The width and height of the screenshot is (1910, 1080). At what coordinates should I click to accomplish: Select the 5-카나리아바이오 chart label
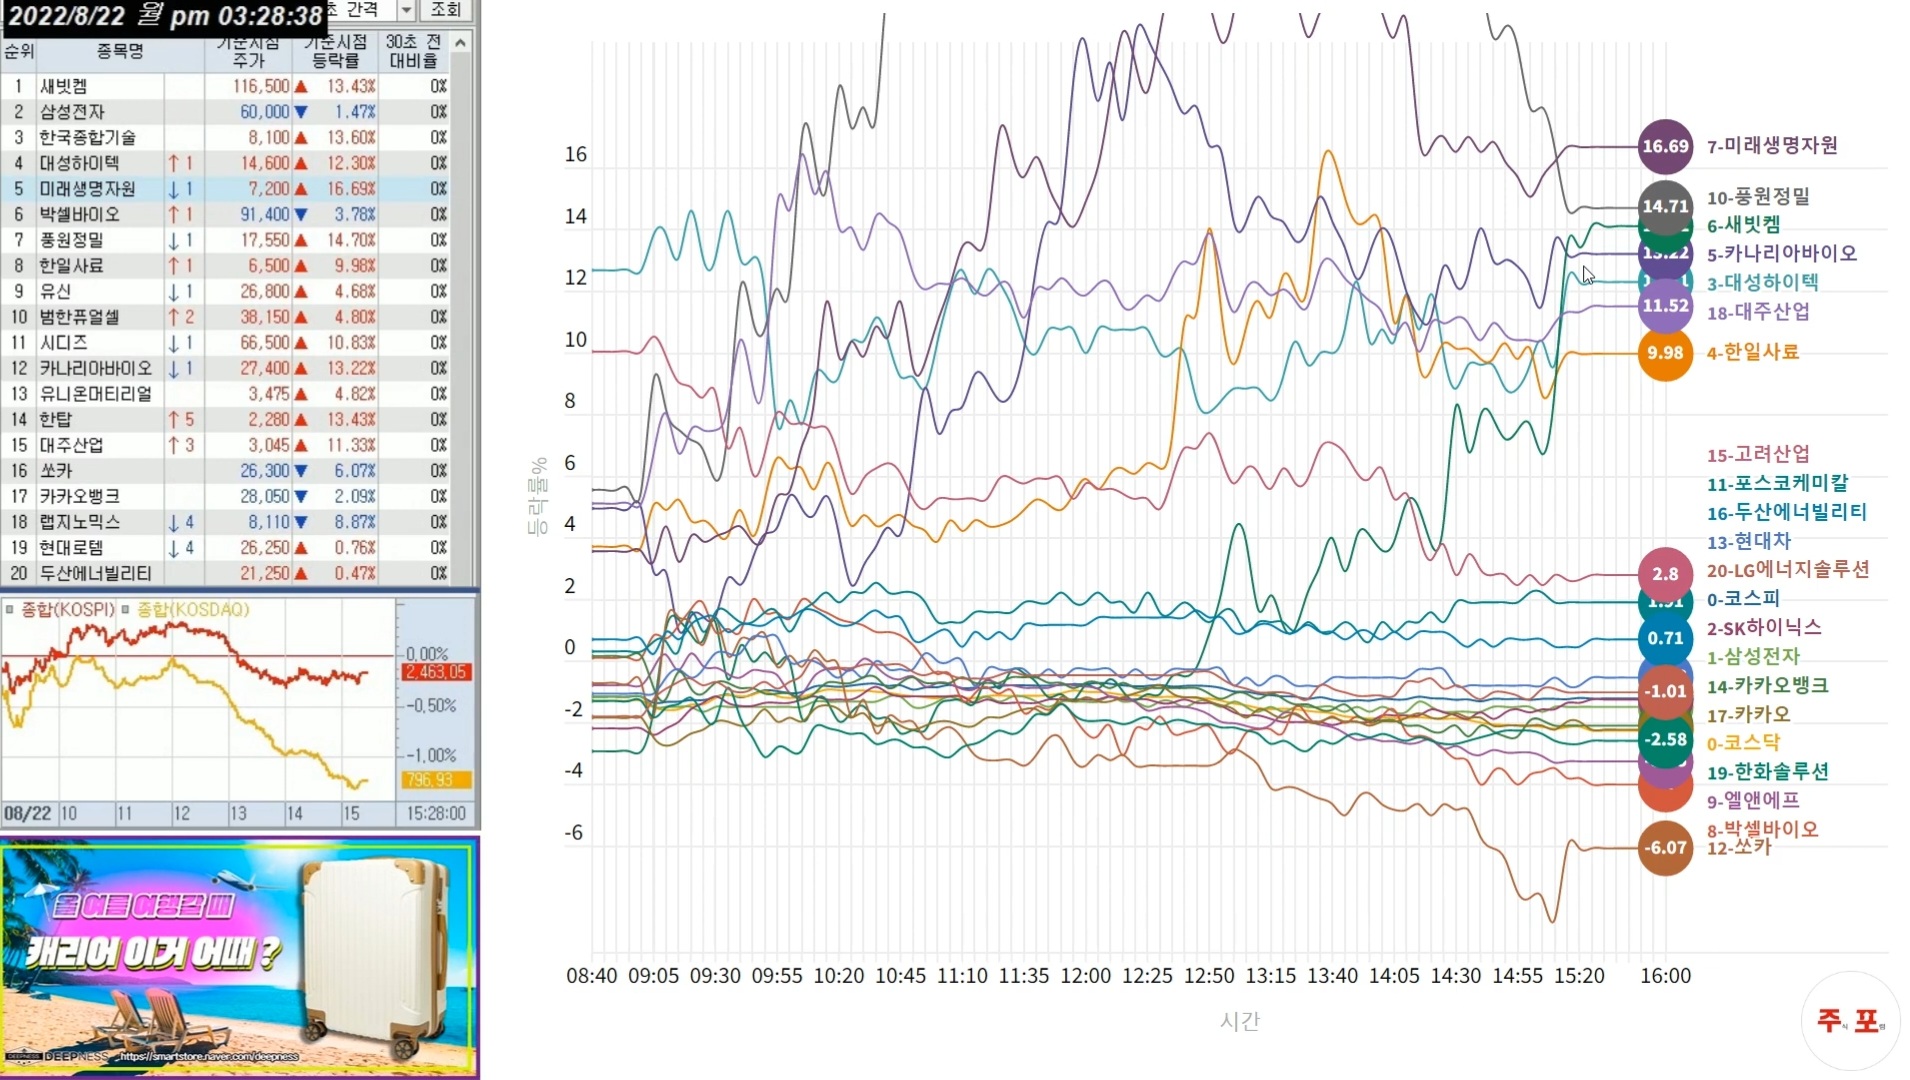(1782, 254)
